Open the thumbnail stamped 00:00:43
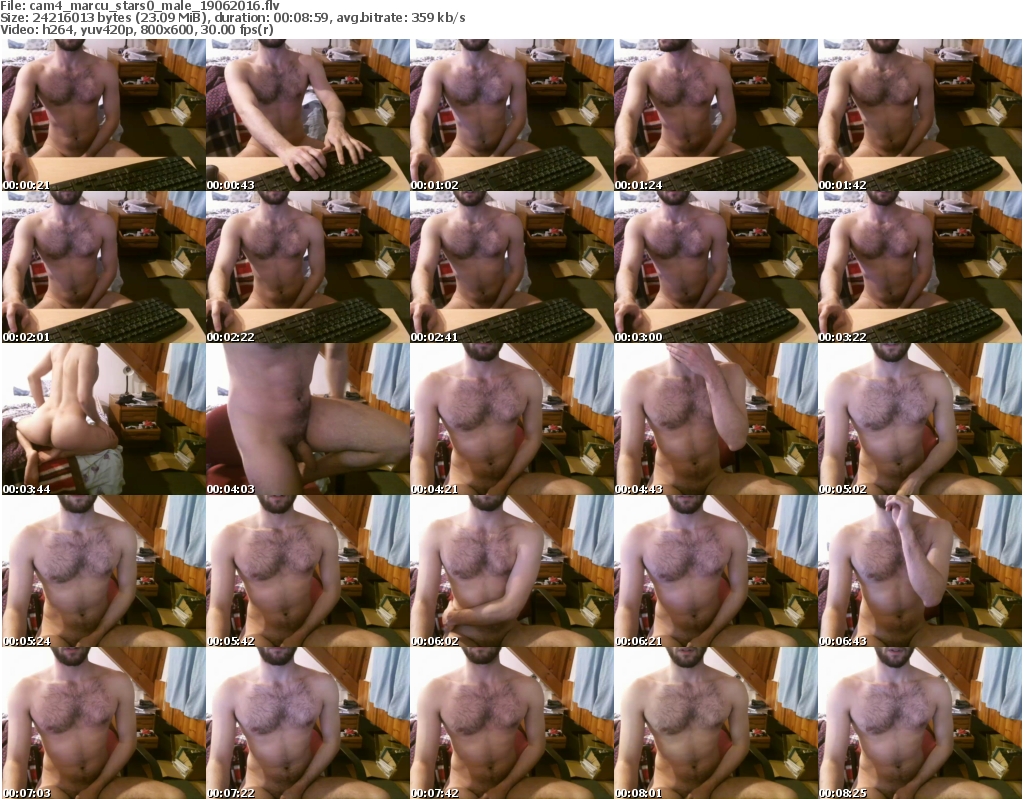1024x799 pixels. [x=308, y=115]
